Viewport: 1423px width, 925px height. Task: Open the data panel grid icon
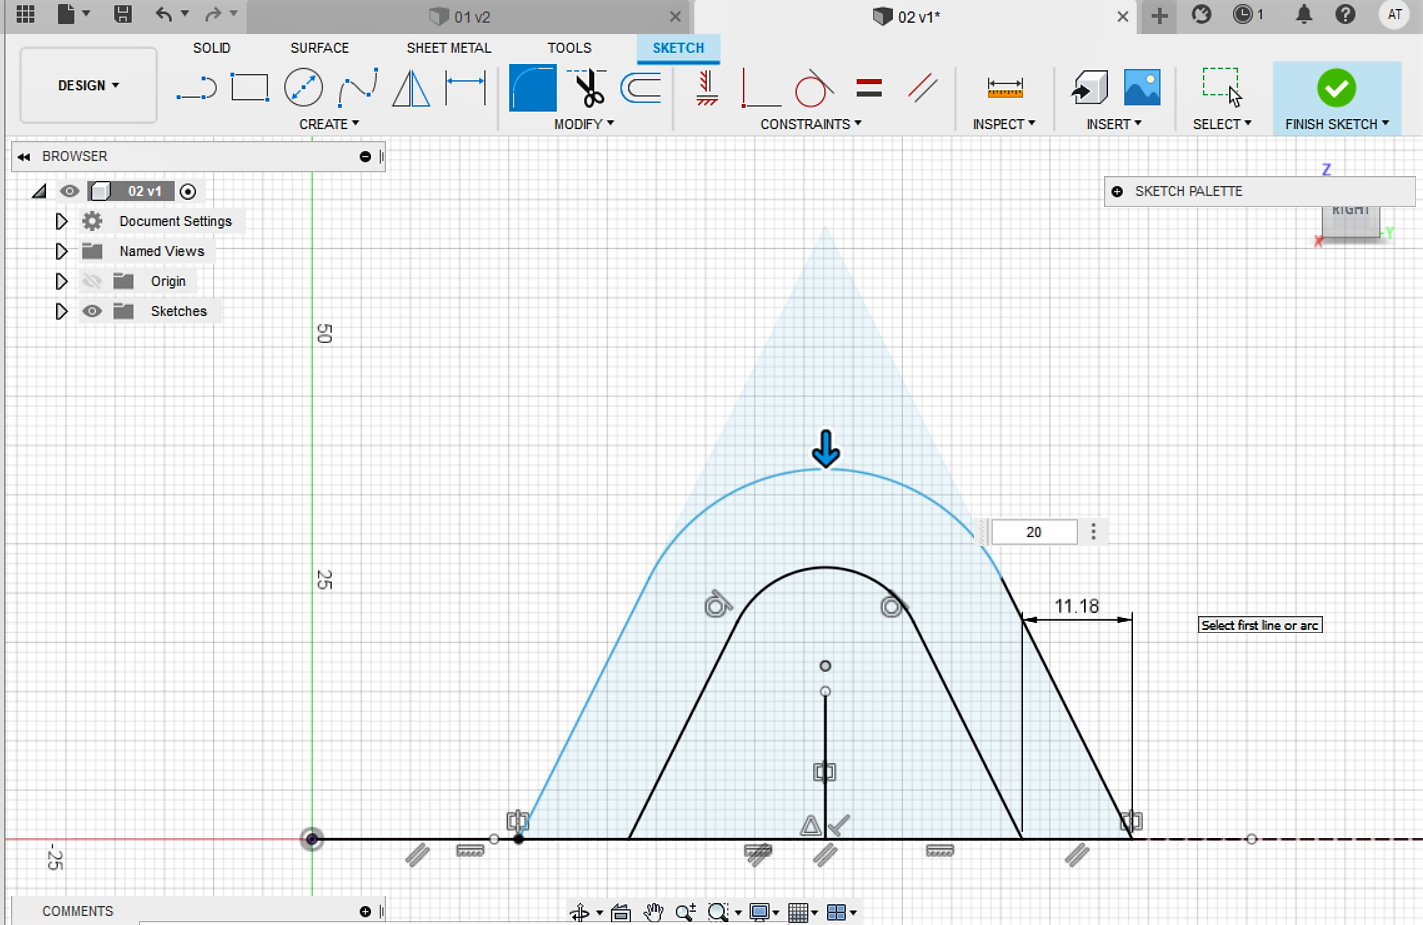(25, 14)
